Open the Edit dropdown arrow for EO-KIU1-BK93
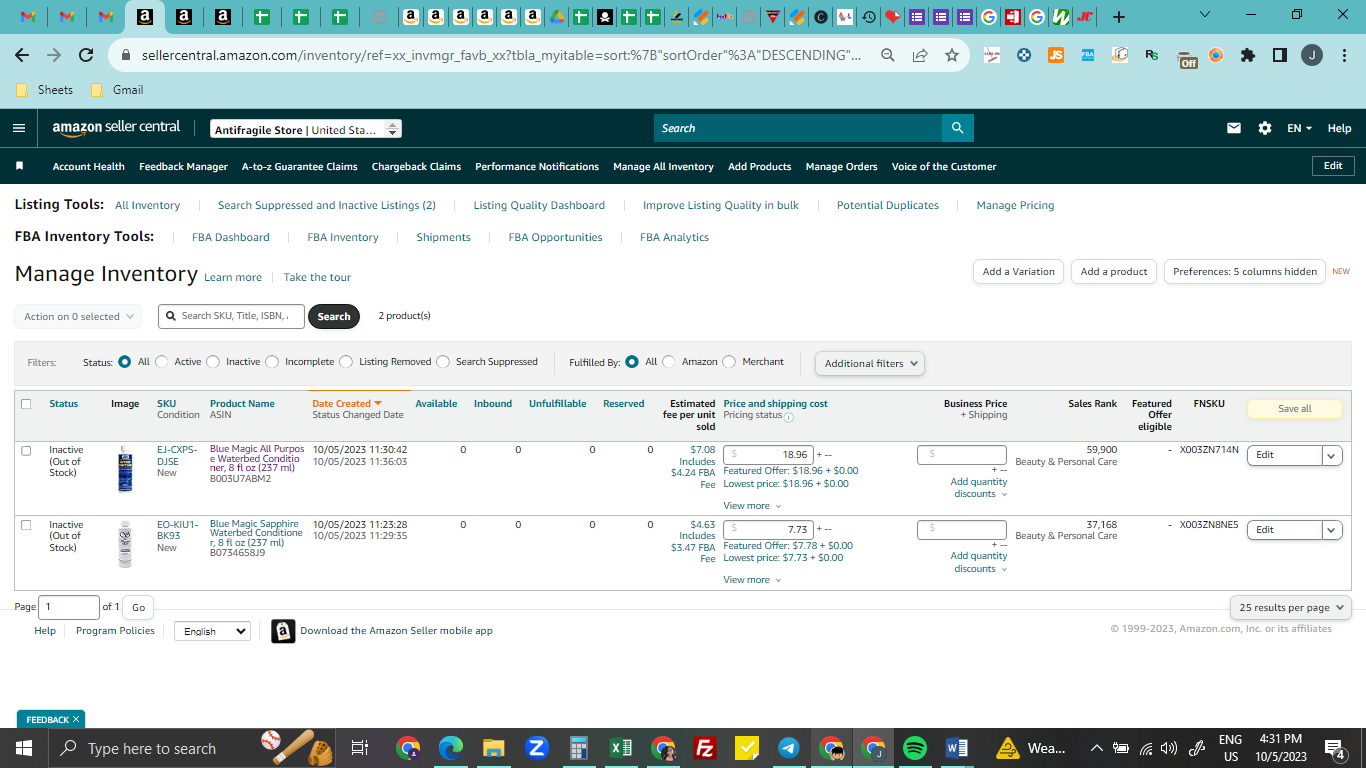This screenshot has height=768, width=1366. (1332, 530)
